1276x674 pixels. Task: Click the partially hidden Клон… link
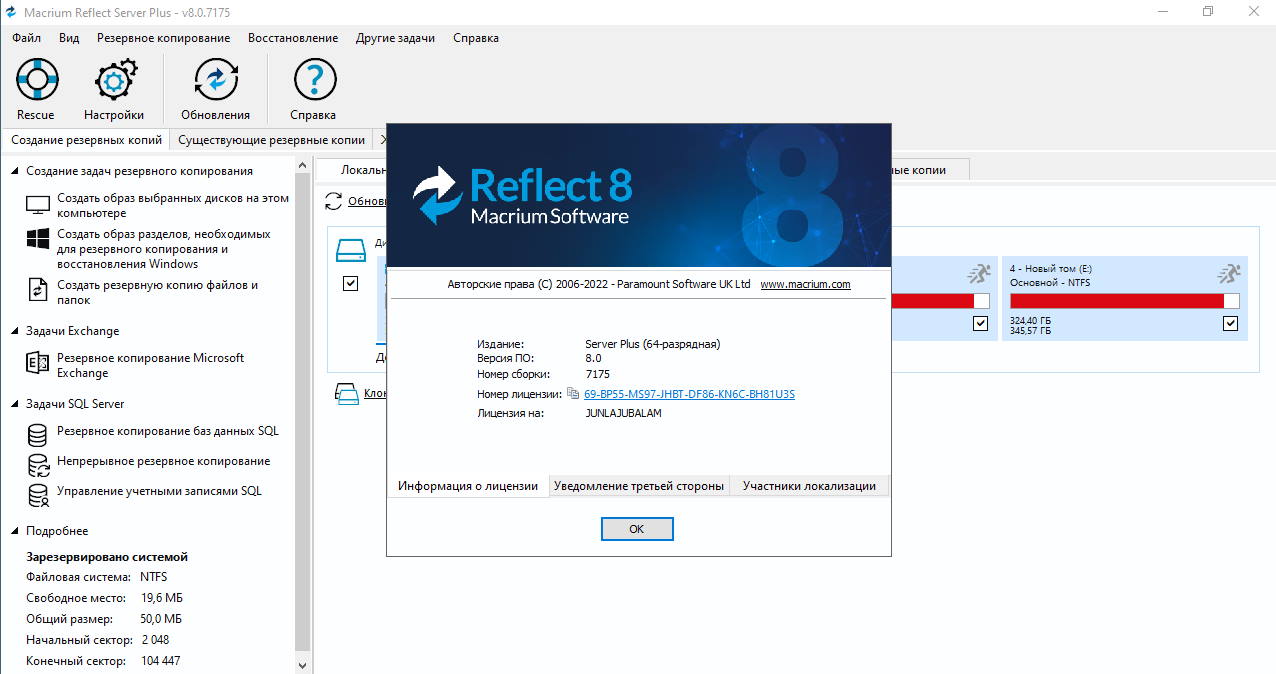pos(375,393)
